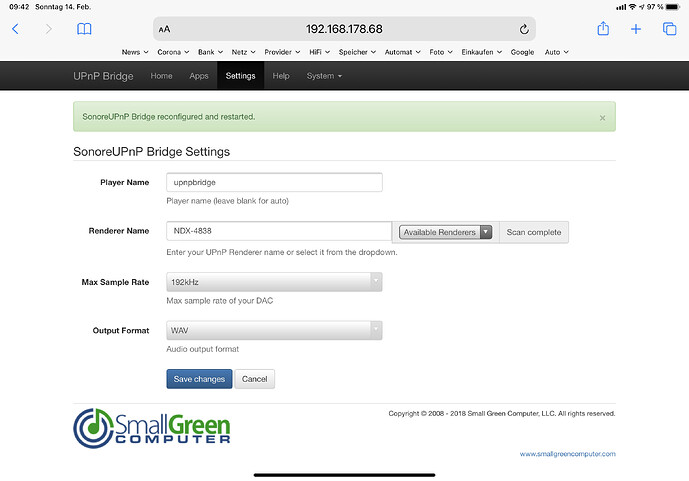Show all open tabs overview icon
Viewport: 689px width, 481px height.
(669, 29)
